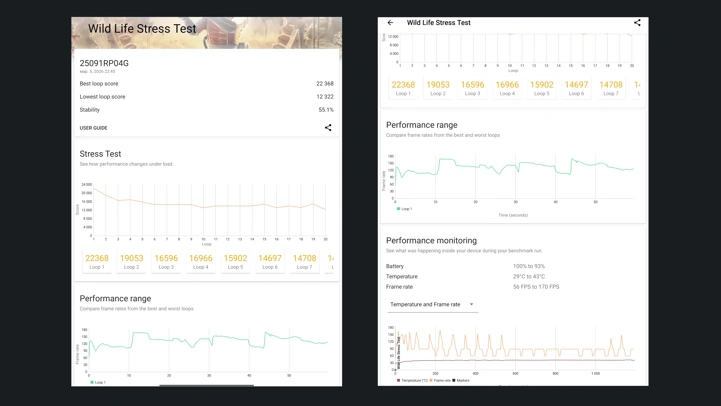Expand the Temperature and Frame rate dropdown

click(432, 304)
